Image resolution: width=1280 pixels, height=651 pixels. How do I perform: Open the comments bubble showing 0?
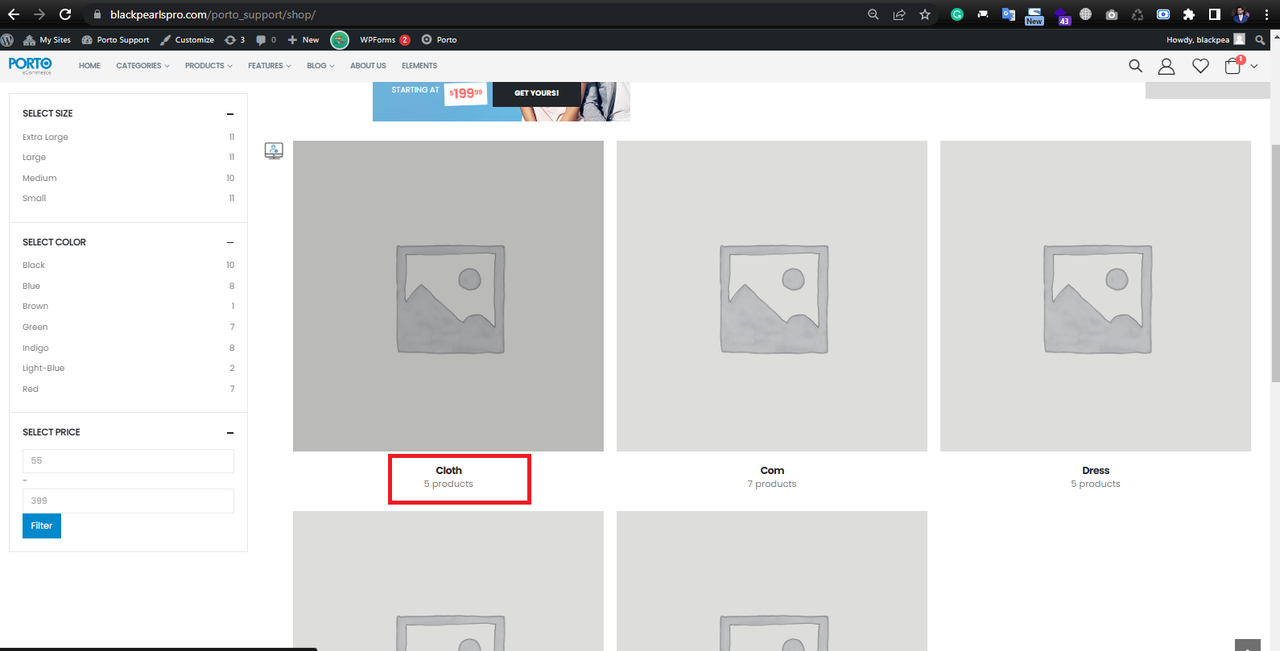pyautogui.click(x=266, y=40)
